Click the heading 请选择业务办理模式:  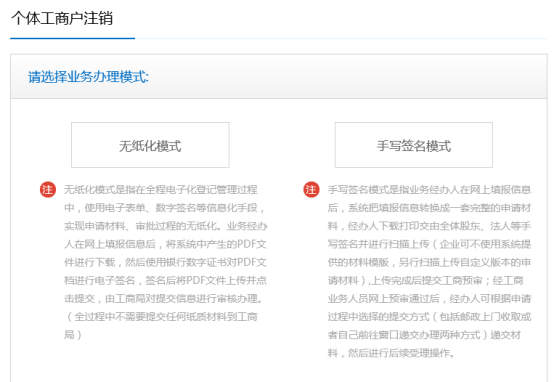click(x=88, y=77)
